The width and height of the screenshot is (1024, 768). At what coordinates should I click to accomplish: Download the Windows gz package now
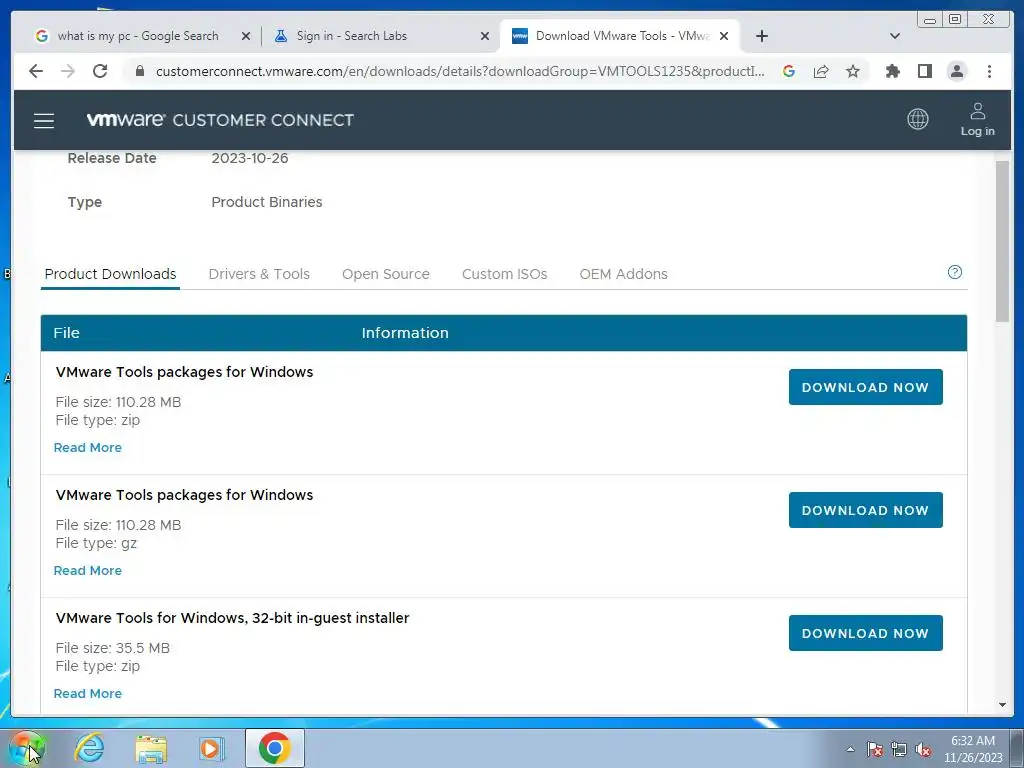(x=865, y=510)
